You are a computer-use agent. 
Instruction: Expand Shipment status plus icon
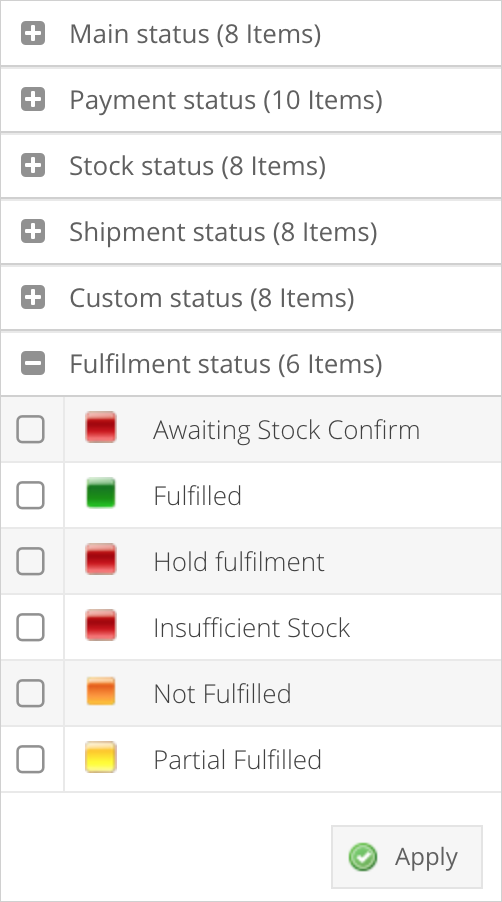33,231
